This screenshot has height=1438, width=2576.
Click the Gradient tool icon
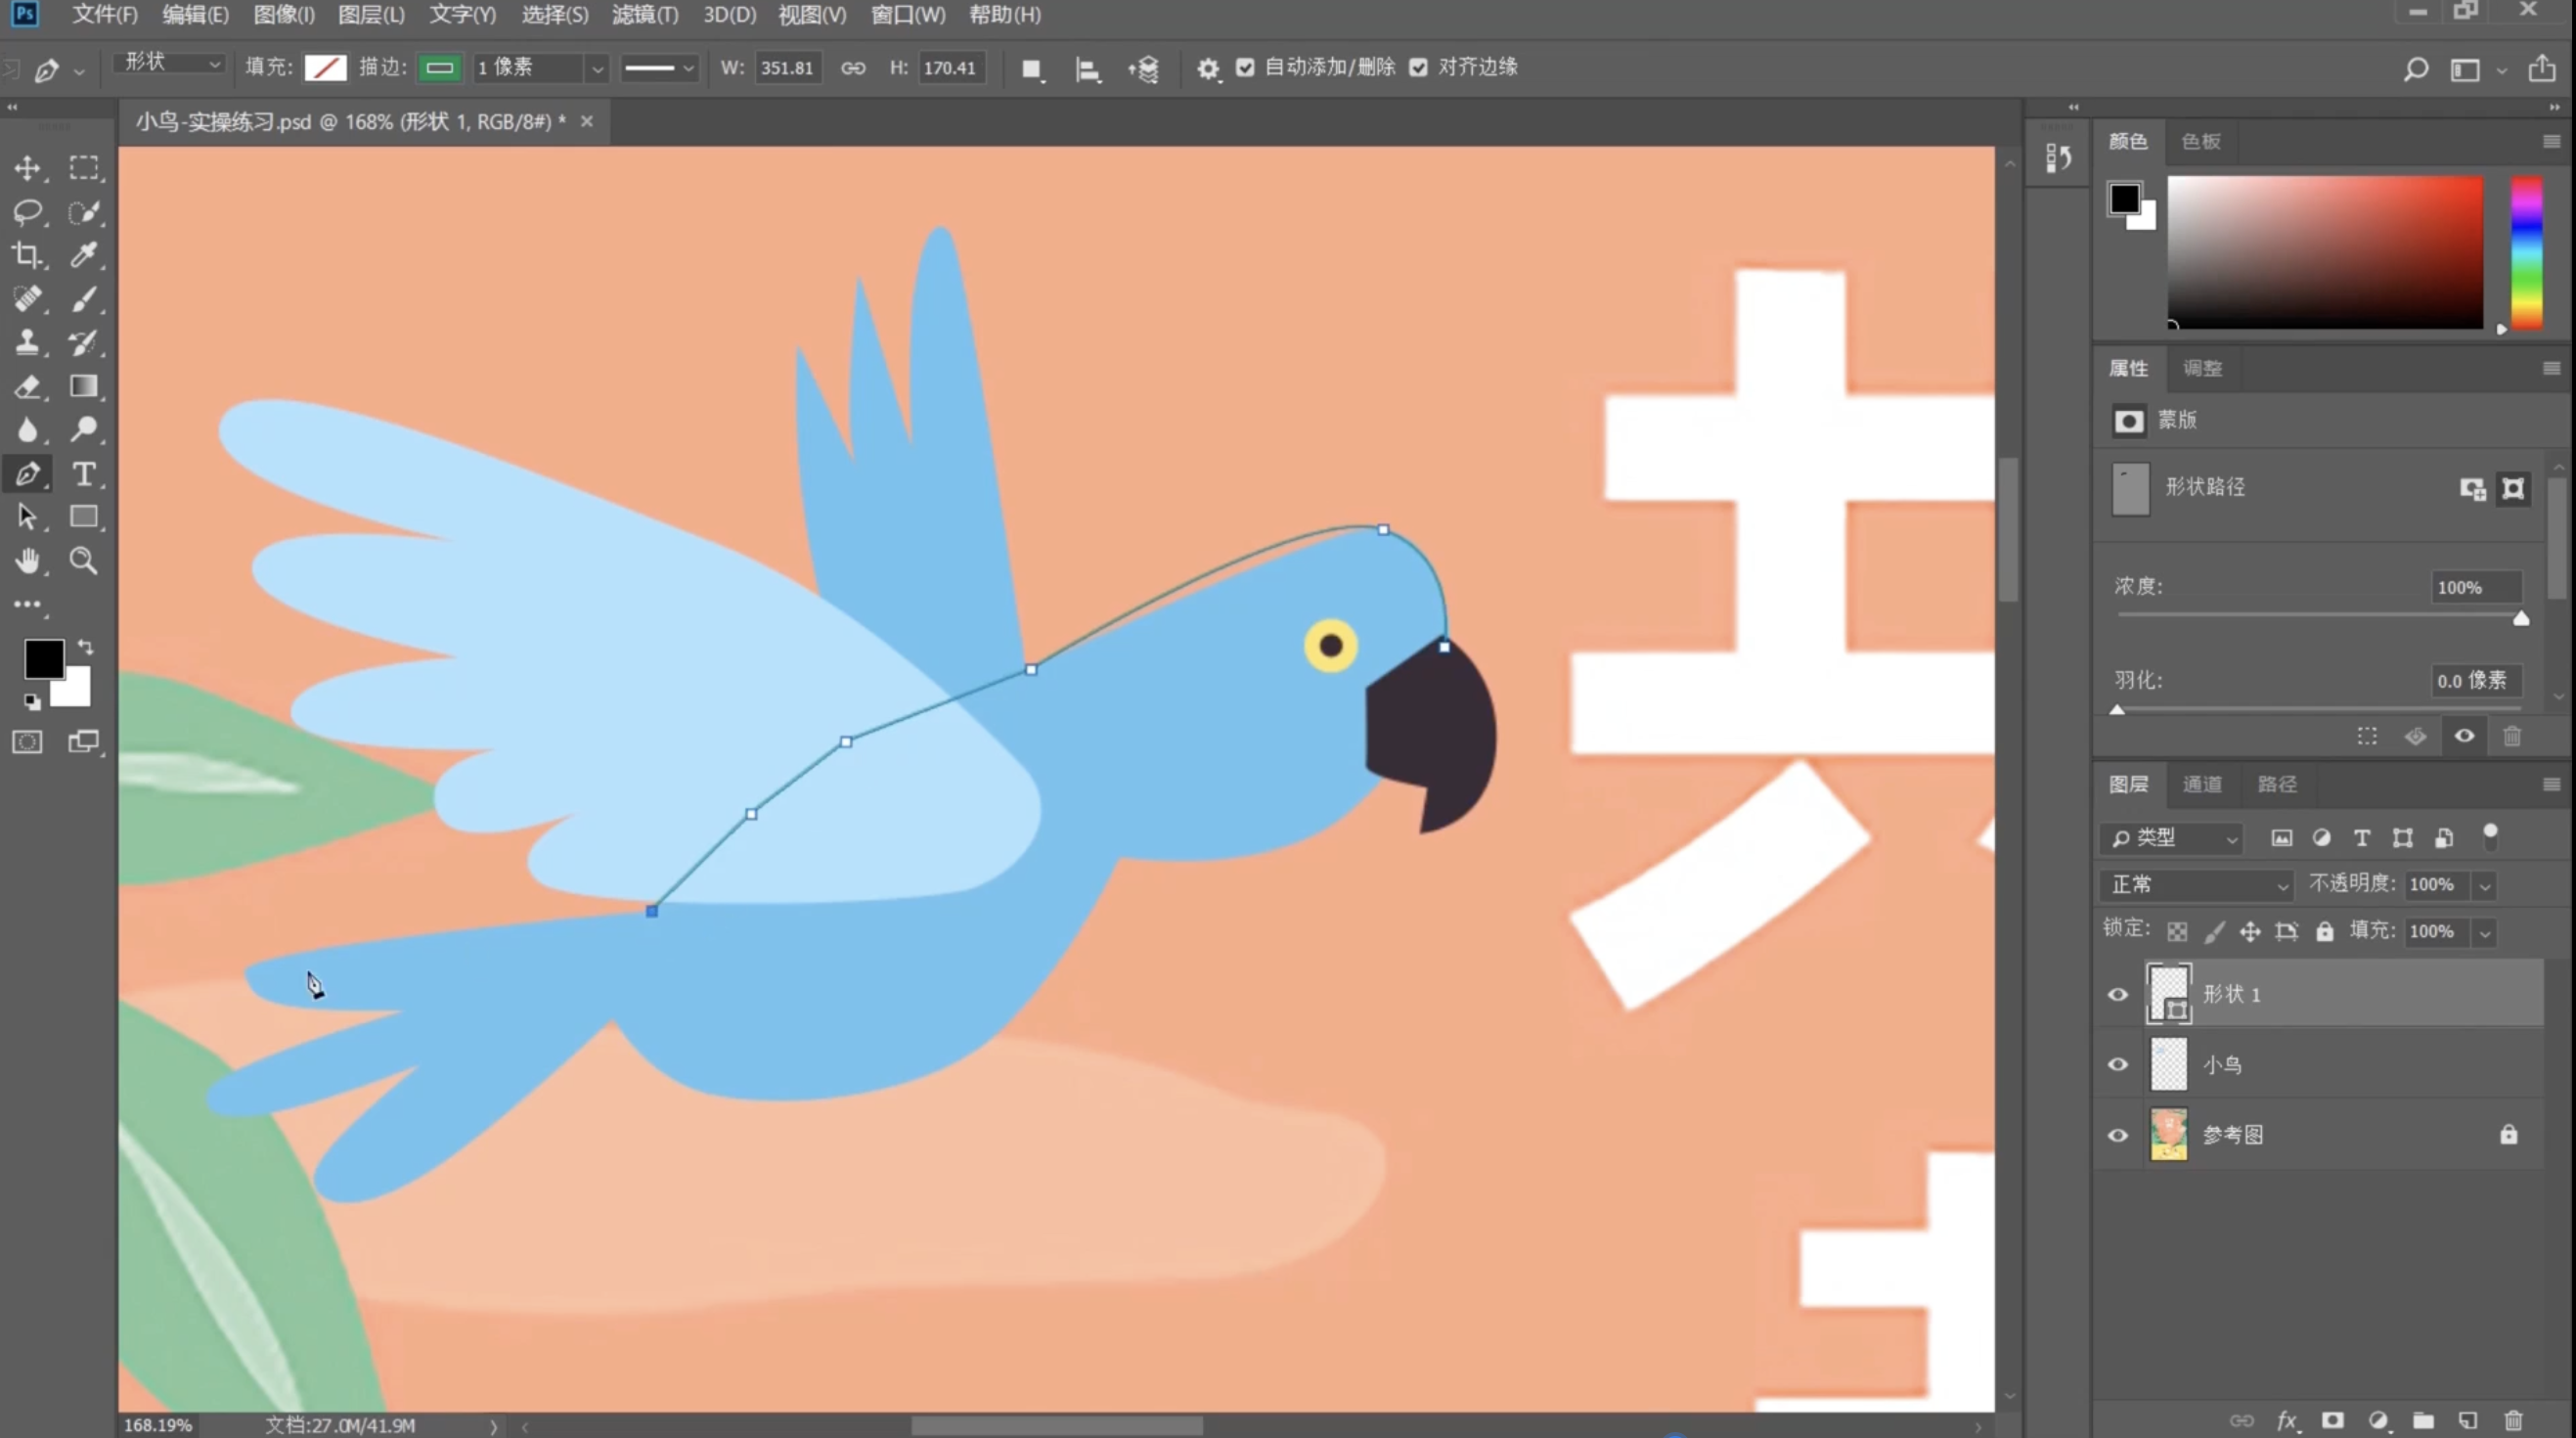pos(84,386)
